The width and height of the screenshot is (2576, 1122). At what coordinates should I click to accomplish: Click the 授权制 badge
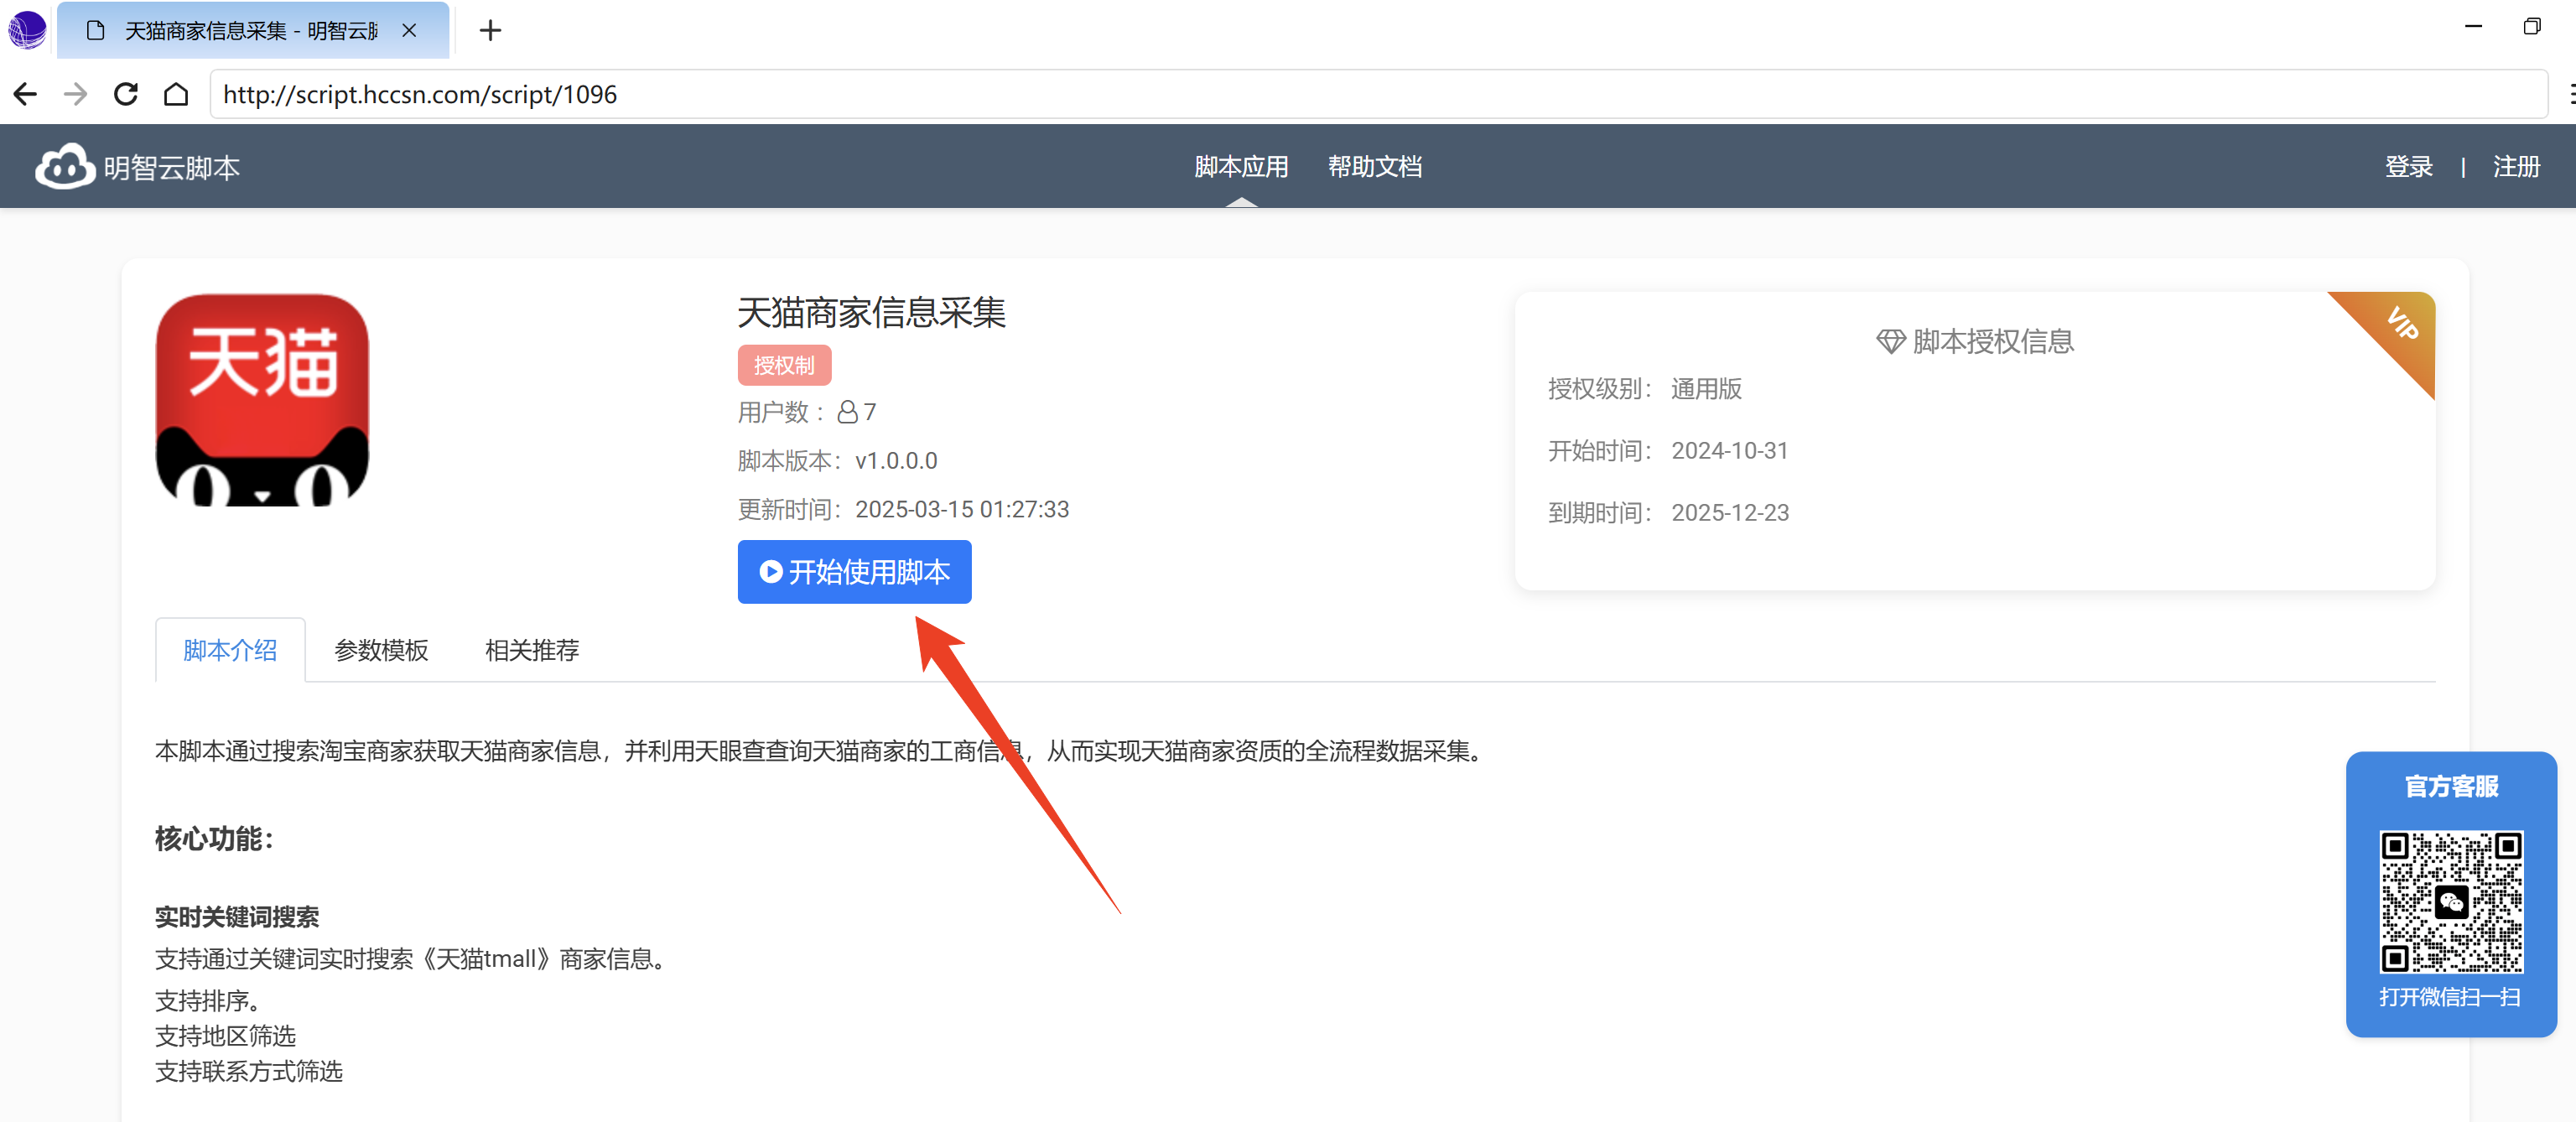coord(784,365)
